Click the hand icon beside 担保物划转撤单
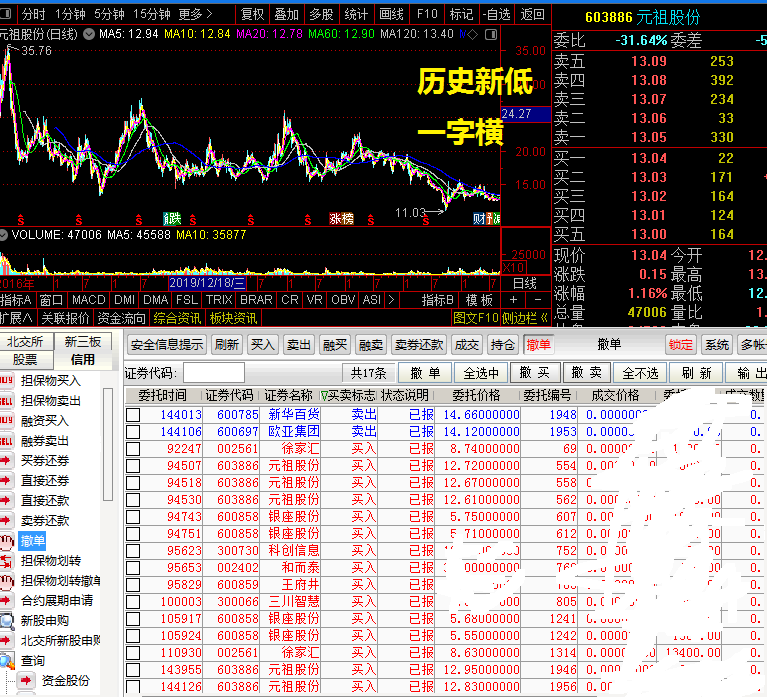The width and height of the screenshot is (767, 697). (x=6, y=581)
